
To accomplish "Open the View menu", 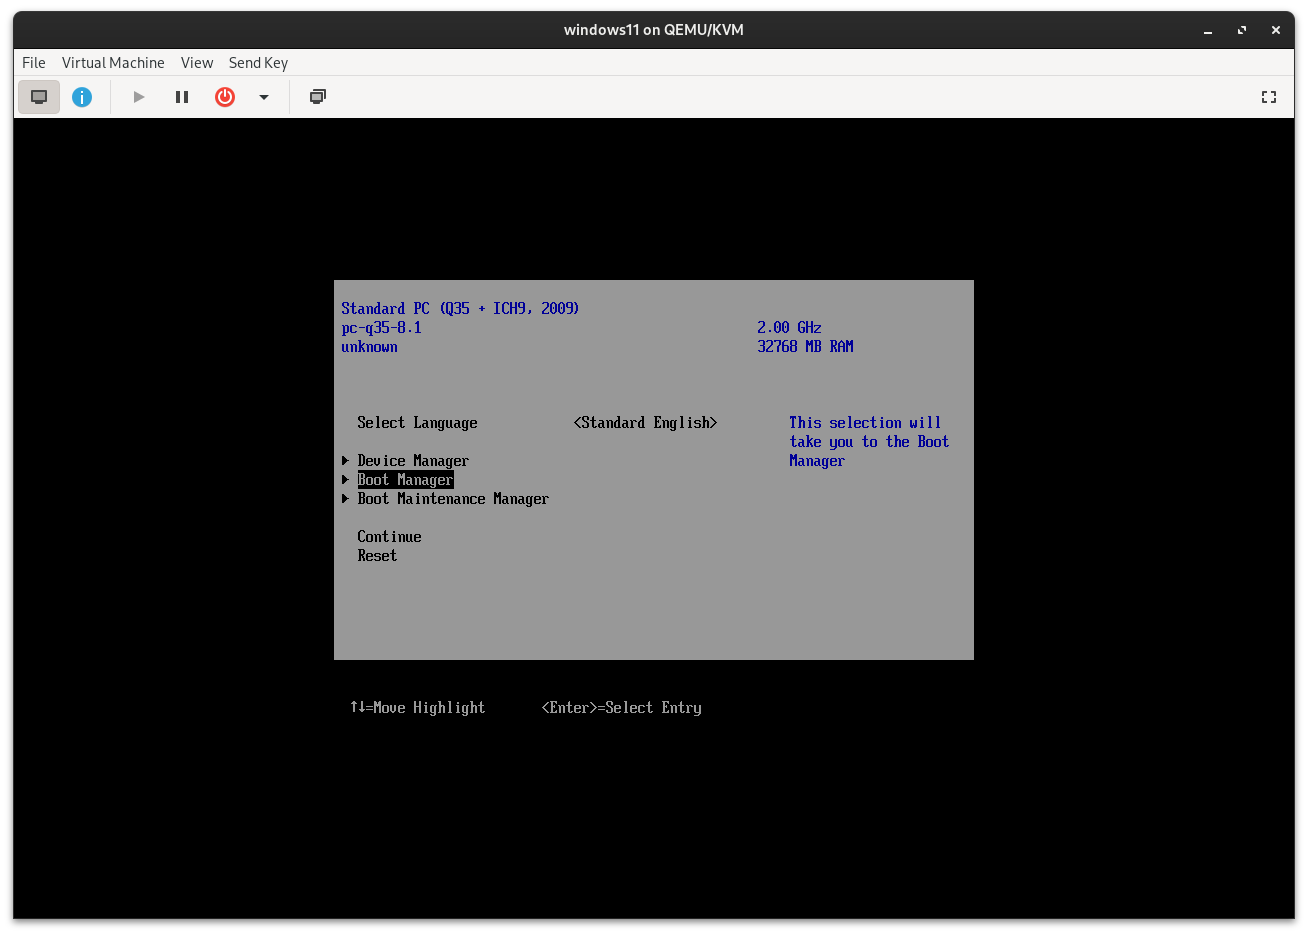I will 197,63.
